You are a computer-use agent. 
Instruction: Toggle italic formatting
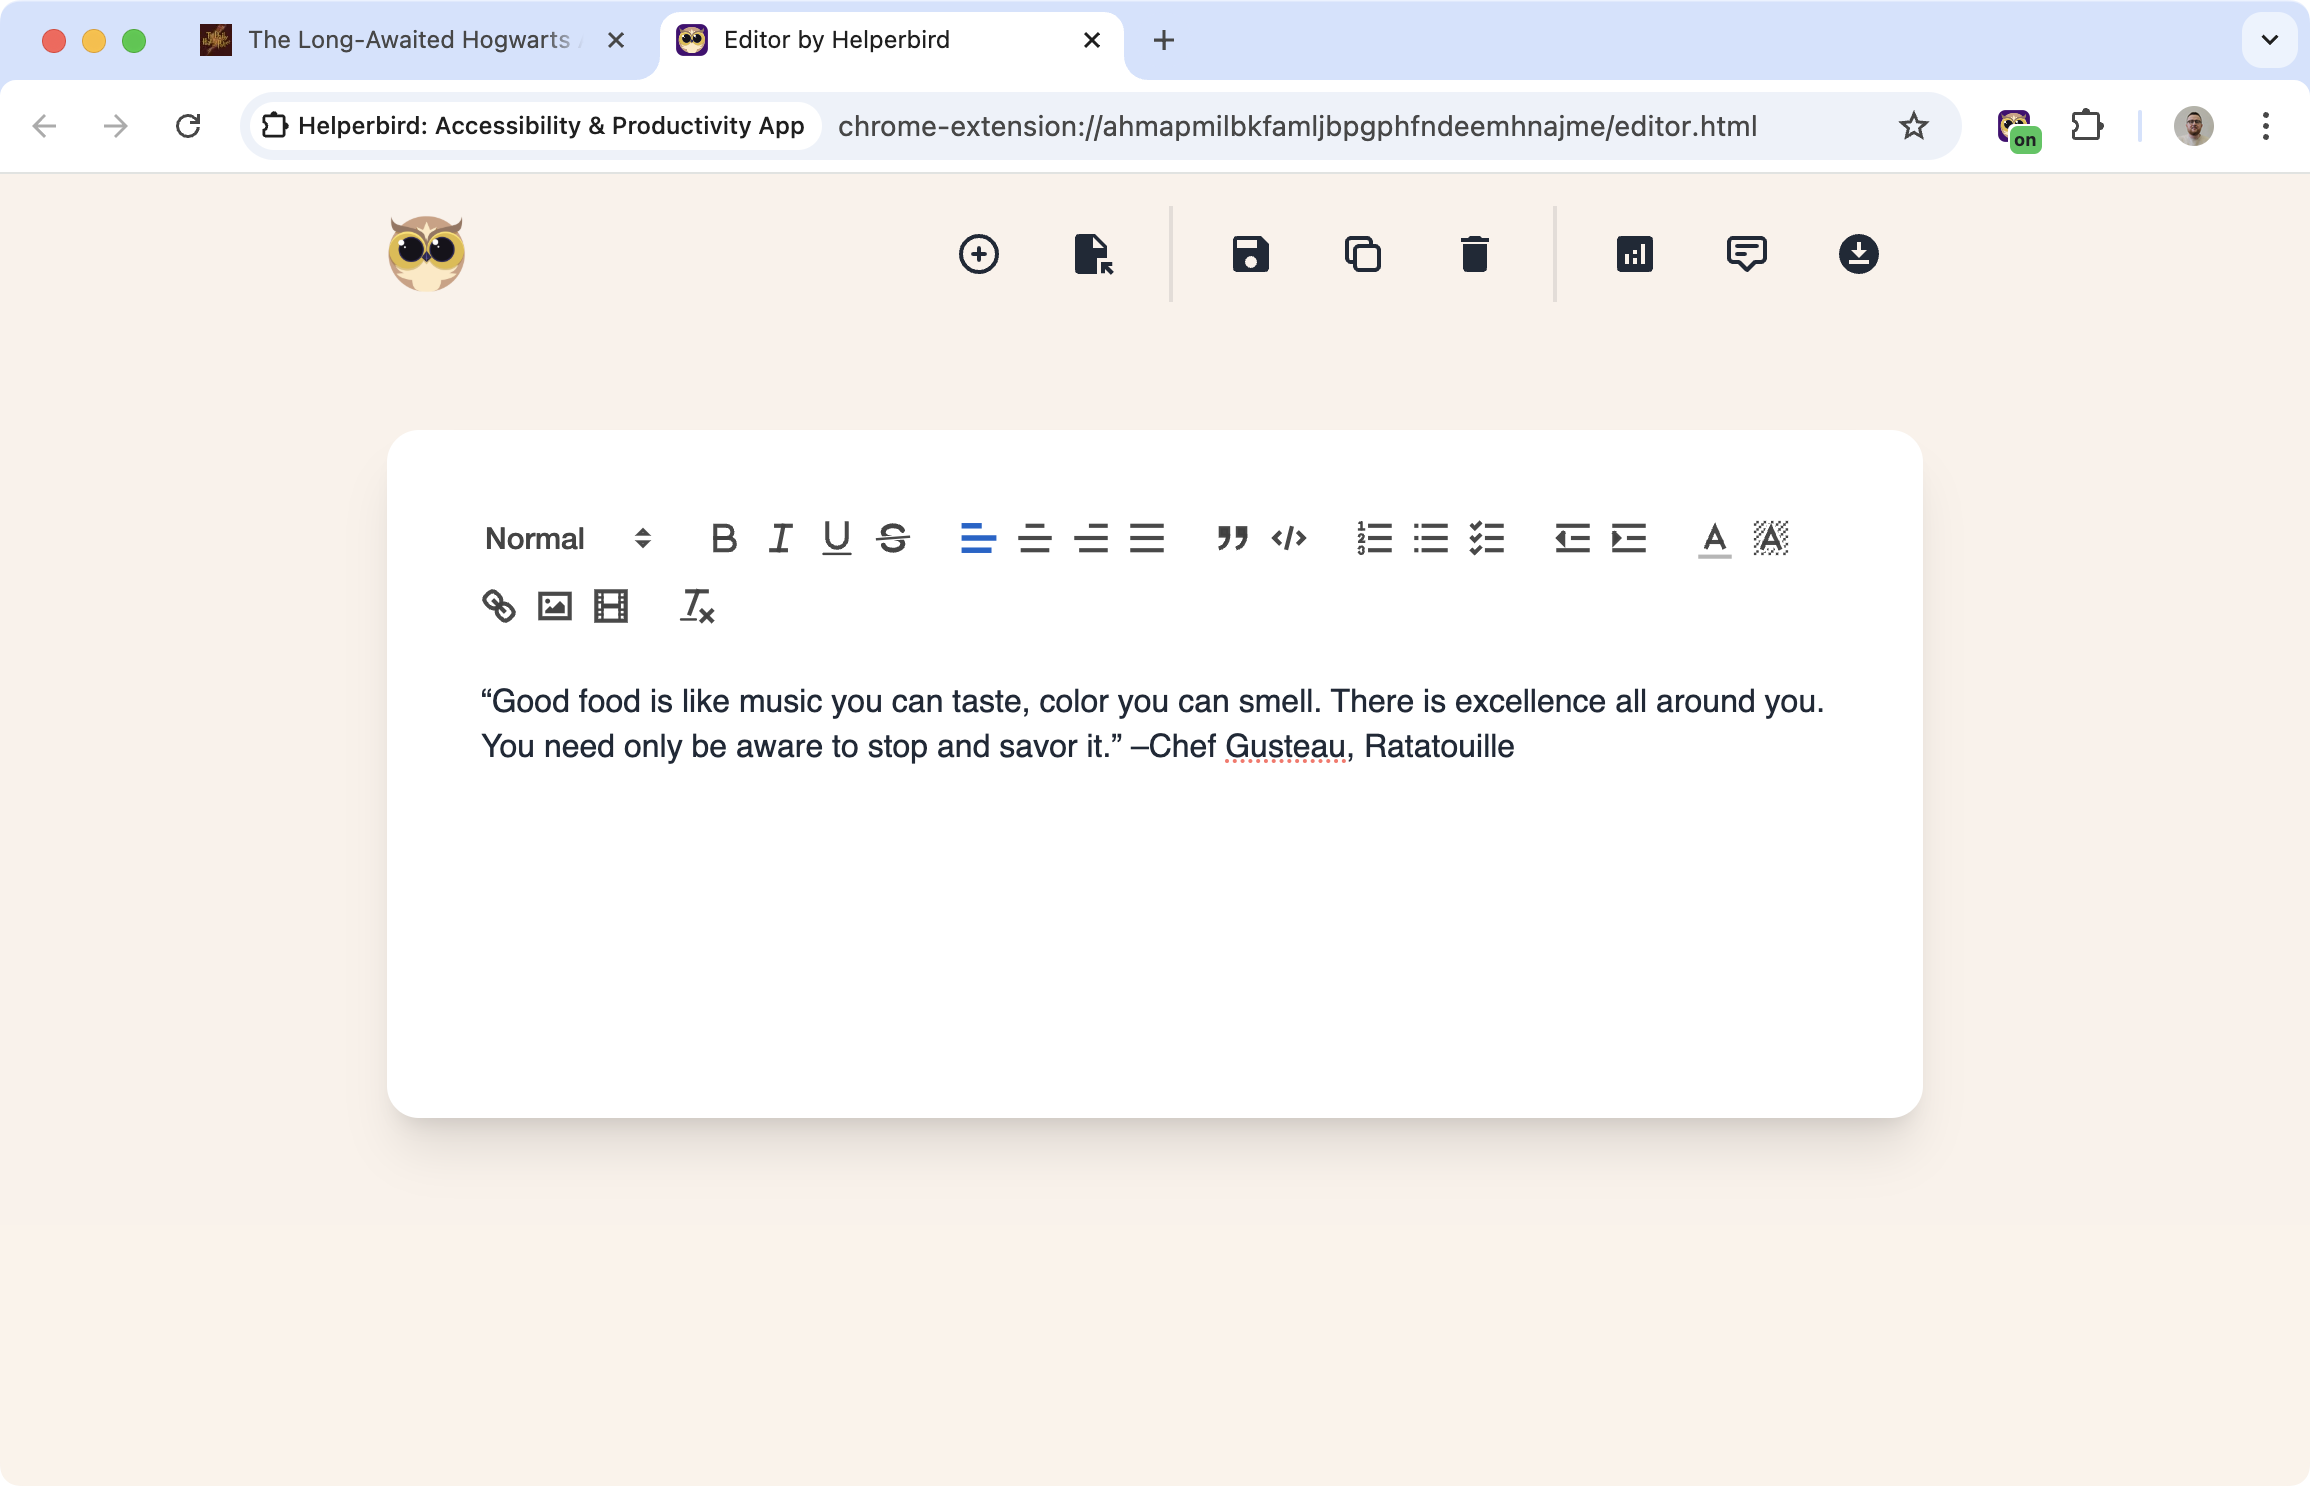pos(779,539)
